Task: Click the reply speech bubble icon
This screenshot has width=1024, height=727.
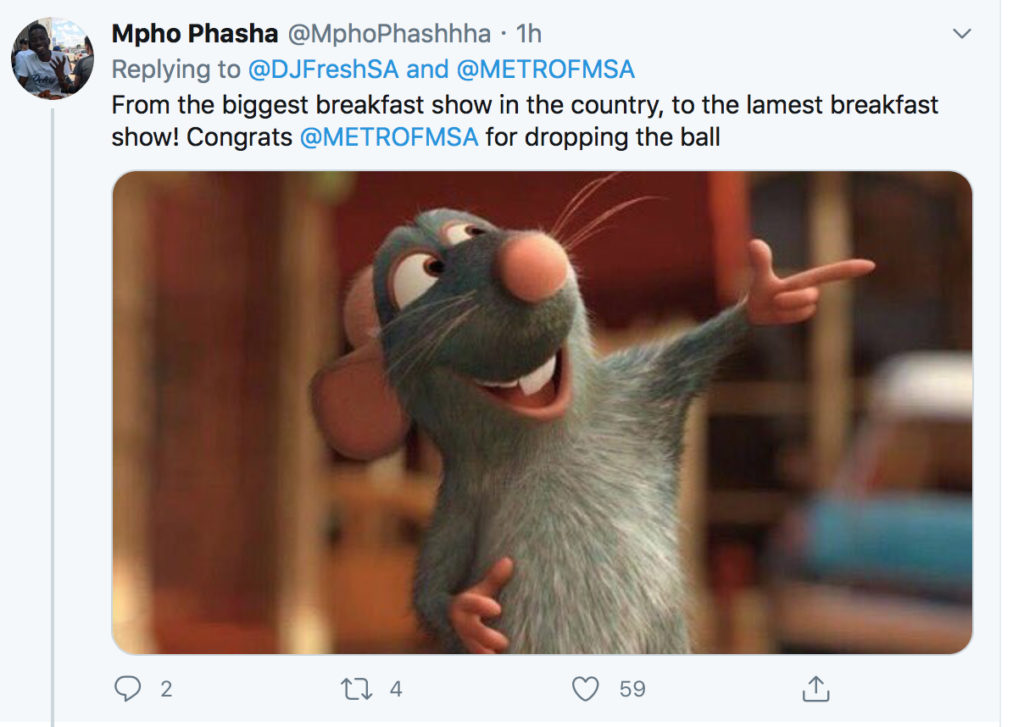Action: click(x=127, y=688)
